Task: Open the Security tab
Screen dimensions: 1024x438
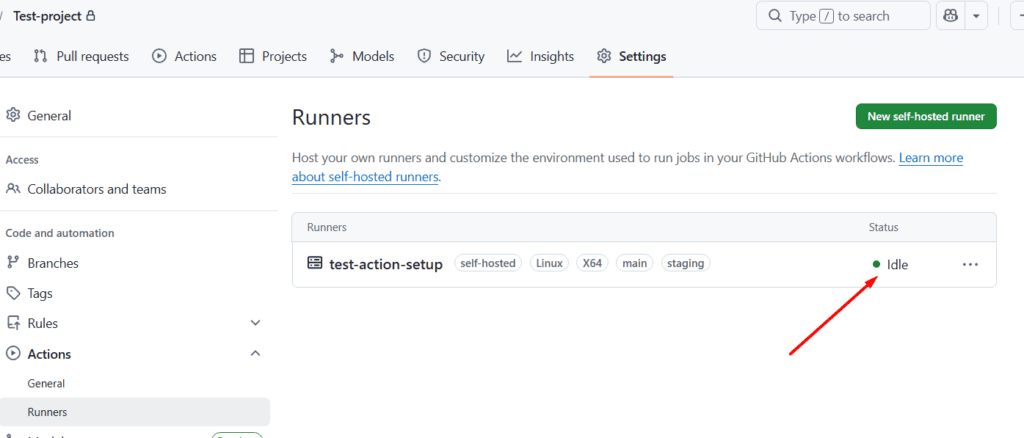Action: 451,56
